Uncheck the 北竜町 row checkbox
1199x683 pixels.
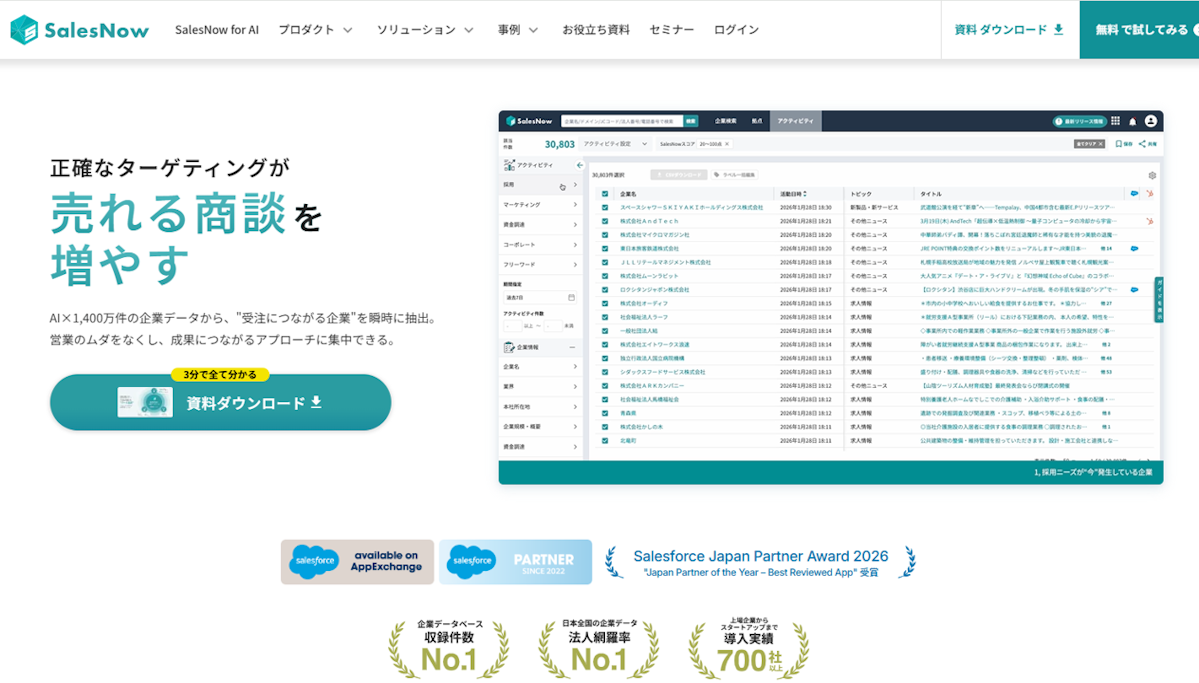[x=605, y=441]
